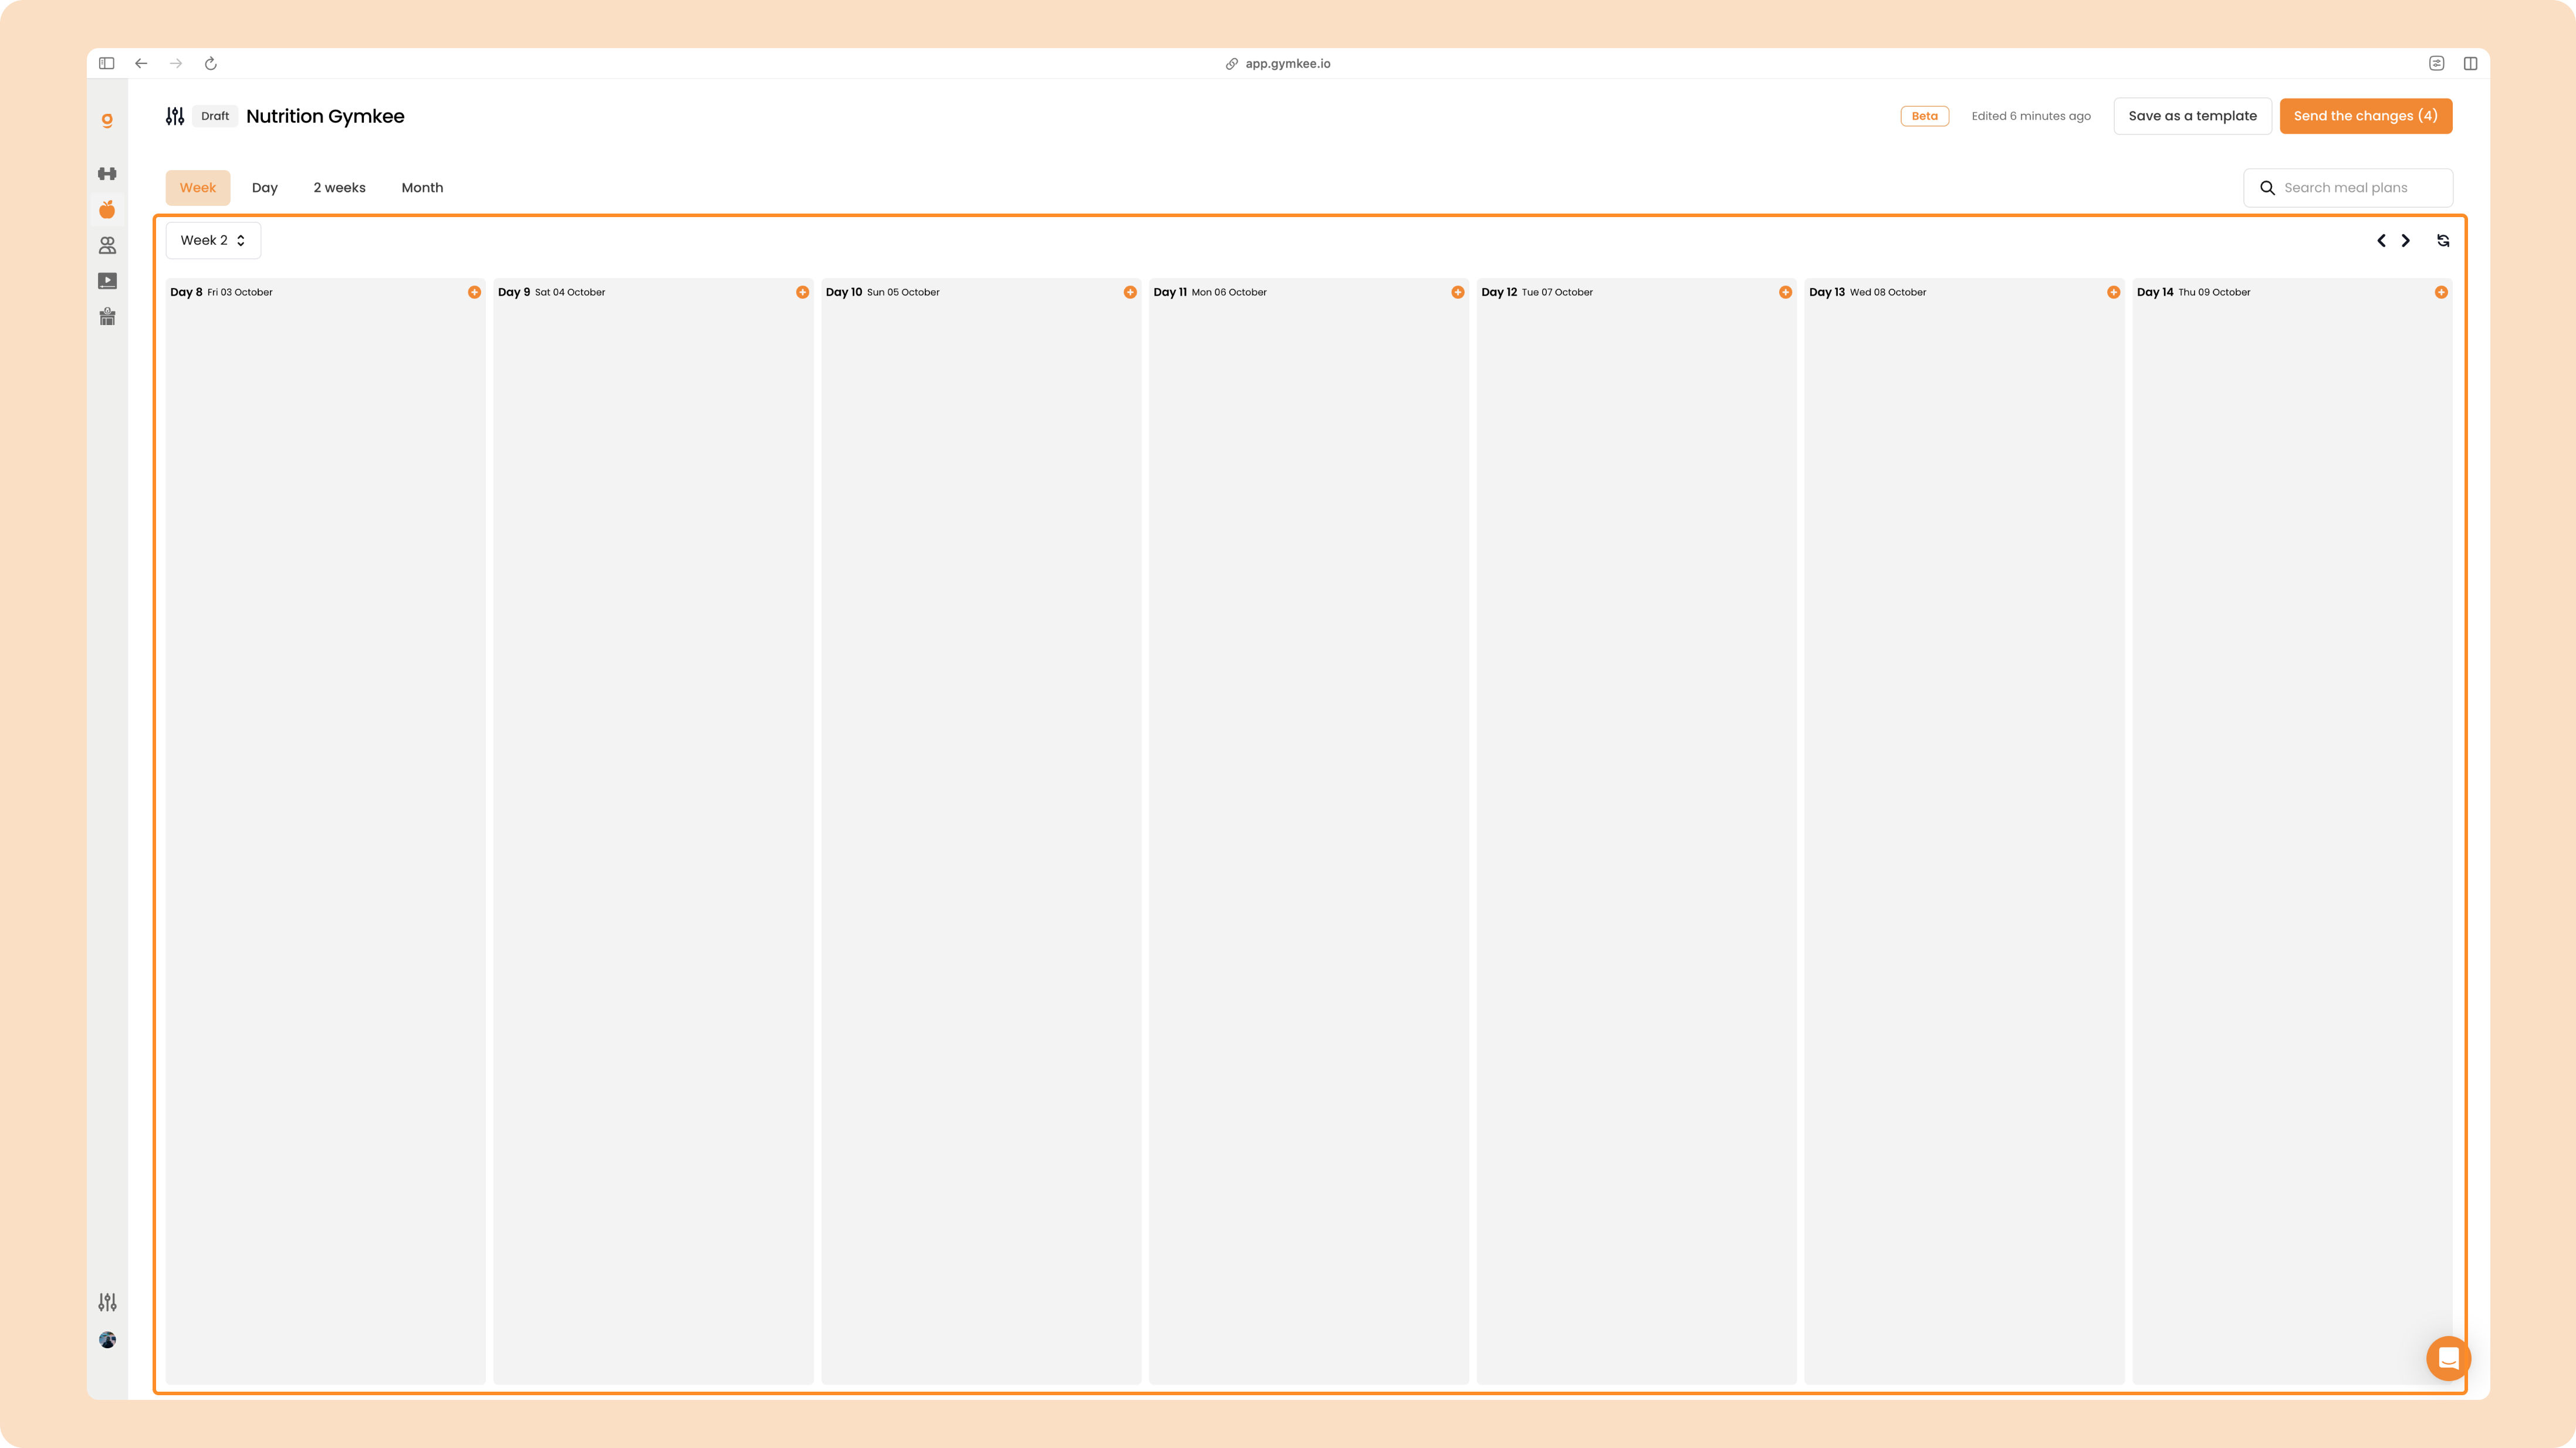The width and height of the screenshot is (2576, 1448).
Task: Click the Draft status badge
Action: [215, 116]
